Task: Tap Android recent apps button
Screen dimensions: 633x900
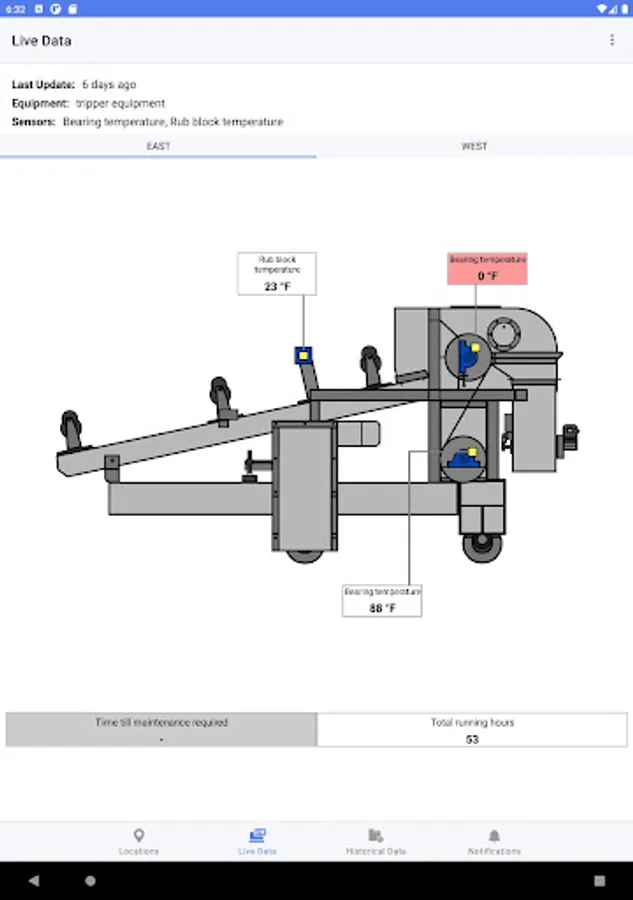Action: [599, 880]
